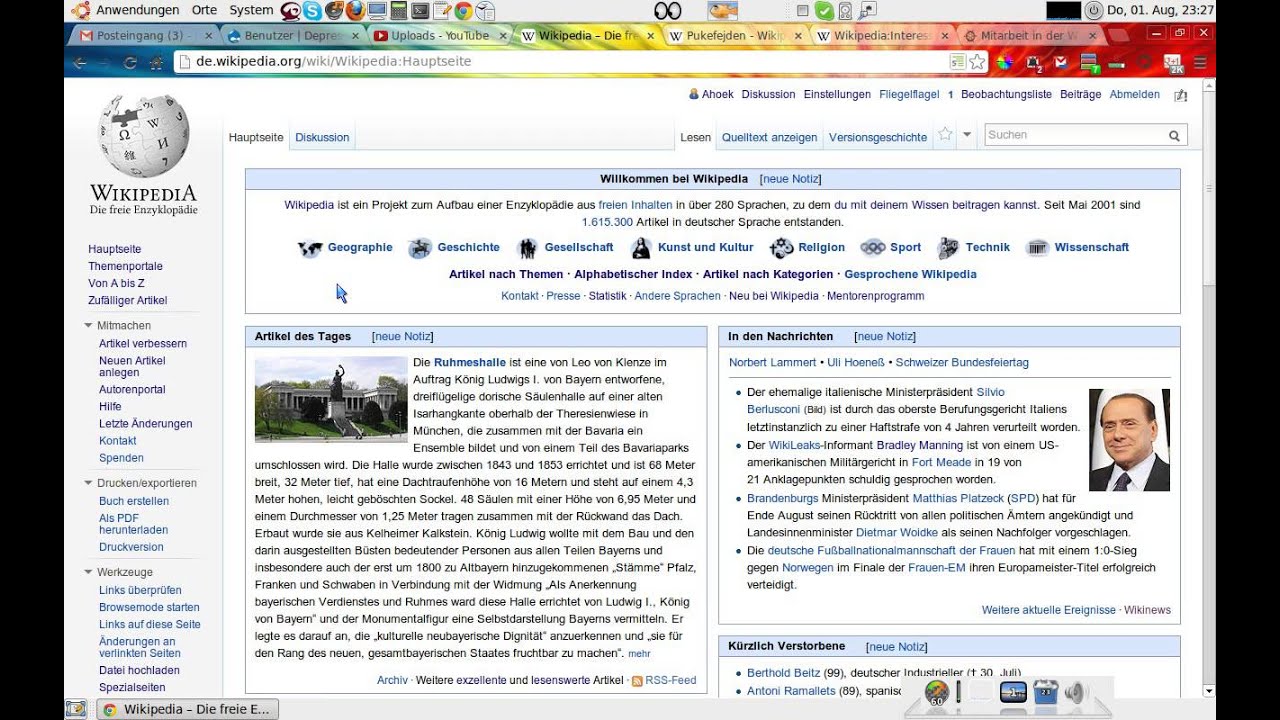This screenshot has width=1280, height=720.
Task: Add page to watchlist via star icon
Action: coord(945,134)
